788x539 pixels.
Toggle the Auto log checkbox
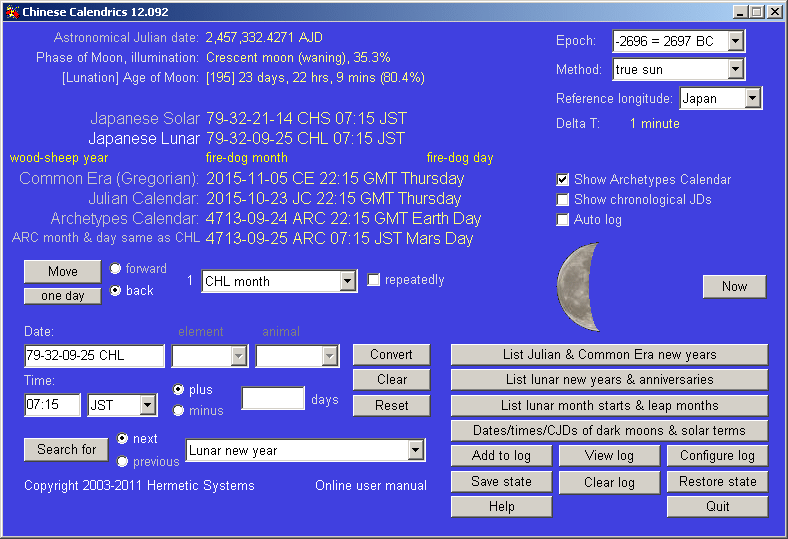[x=563, y=220]
